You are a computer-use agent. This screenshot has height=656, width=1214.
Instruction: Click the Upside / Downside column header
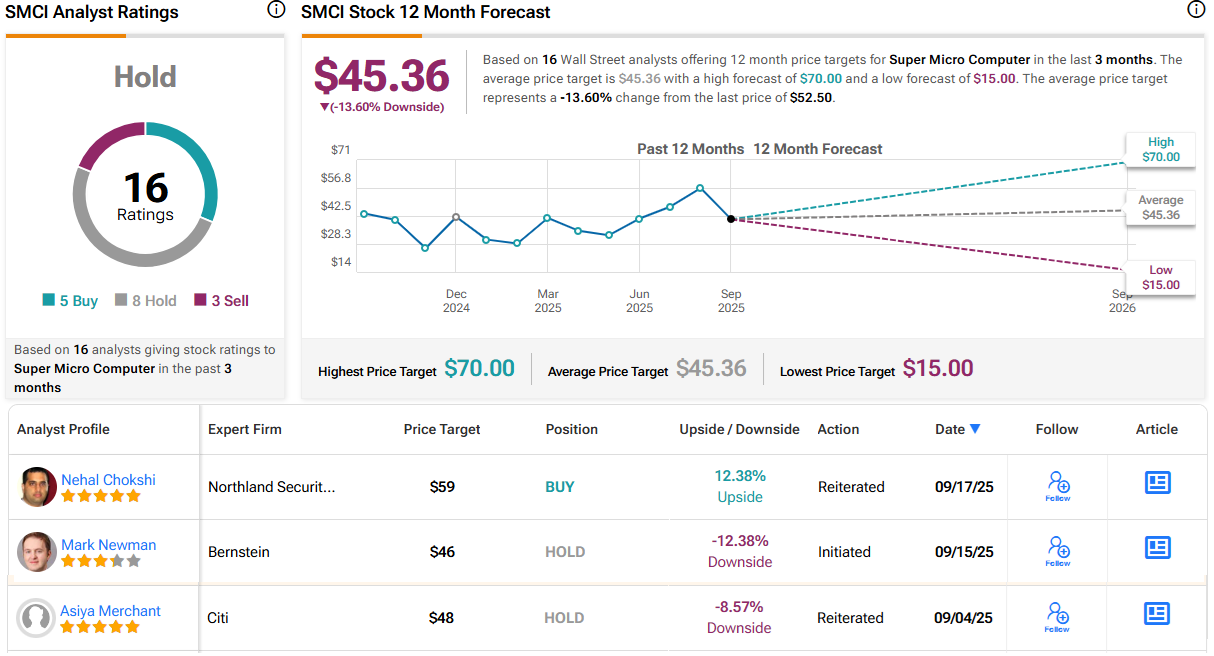coord(739,429)
